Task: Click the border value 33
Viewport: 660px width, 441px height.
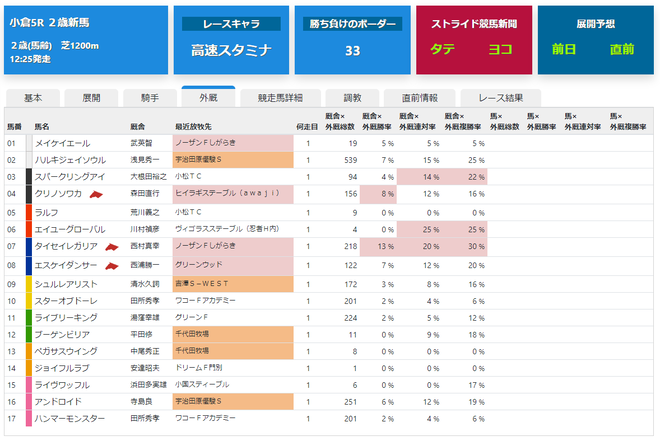Action: (352, 51)
